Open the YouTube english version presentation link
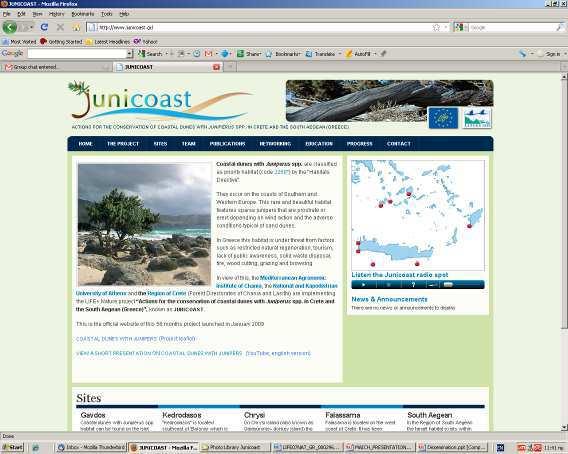The width and height of the screenshot is (568, 454). click(x=278, y=353)
